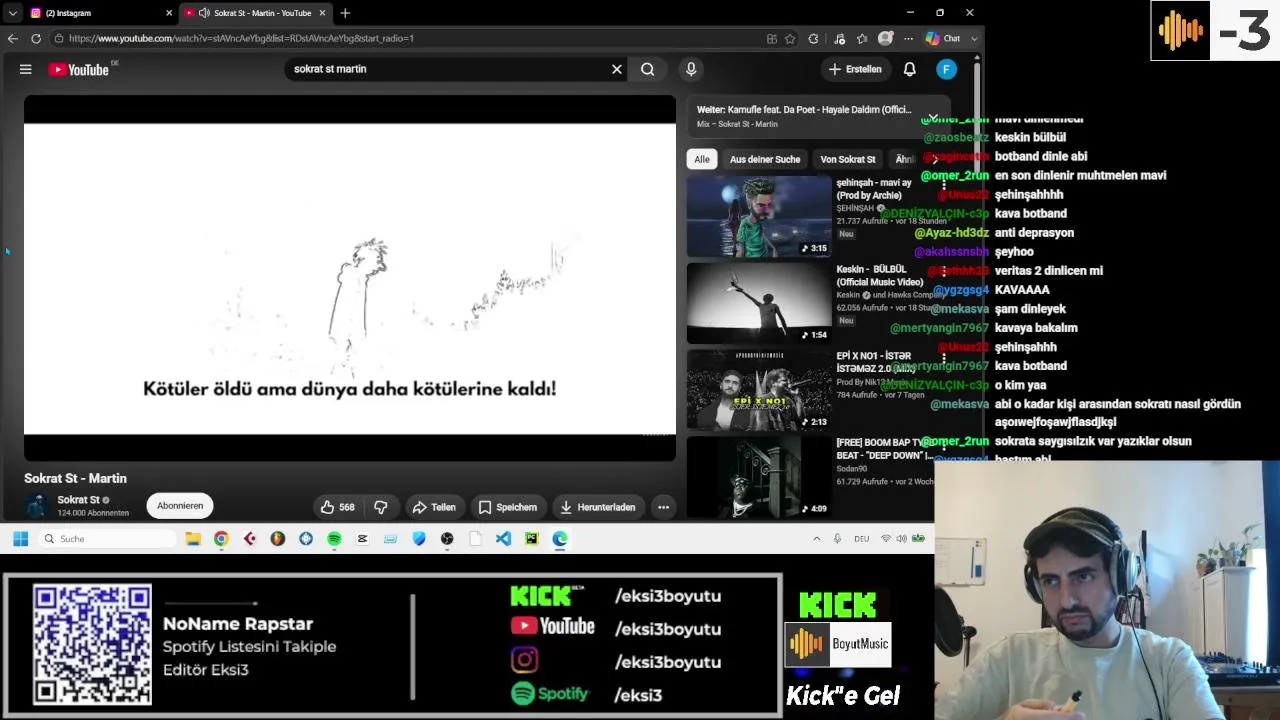Screen dimensions: 1280x720
Task: Open File Explorer from the taskbar
Action: [x=193, y=539]
